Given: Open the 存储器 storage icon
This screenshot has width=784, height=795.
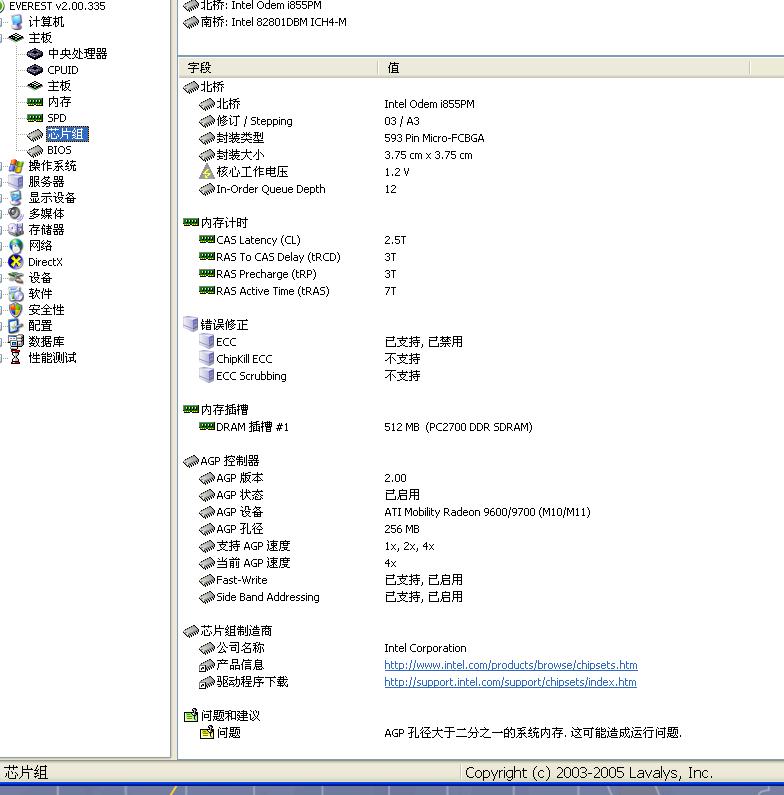Looking at the screenshot, I should (x=16, y=230).
